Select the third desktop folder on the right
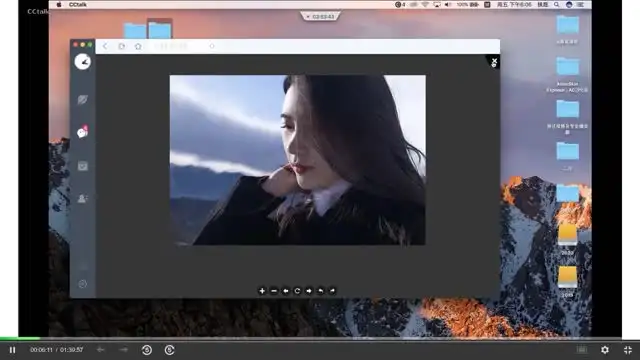Viewport: 640px width, 360px height. 567,109
